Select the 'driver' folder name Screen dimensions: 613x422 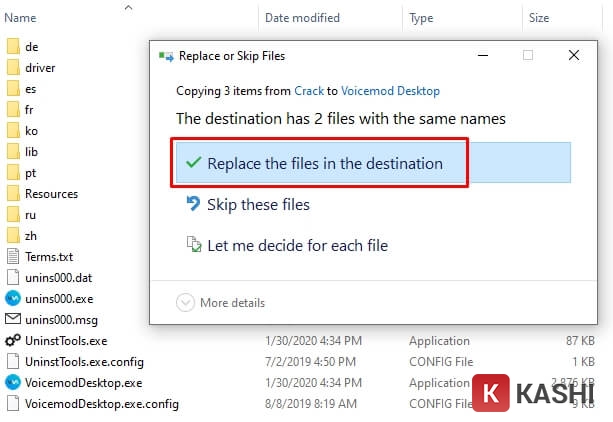[40, 68]
